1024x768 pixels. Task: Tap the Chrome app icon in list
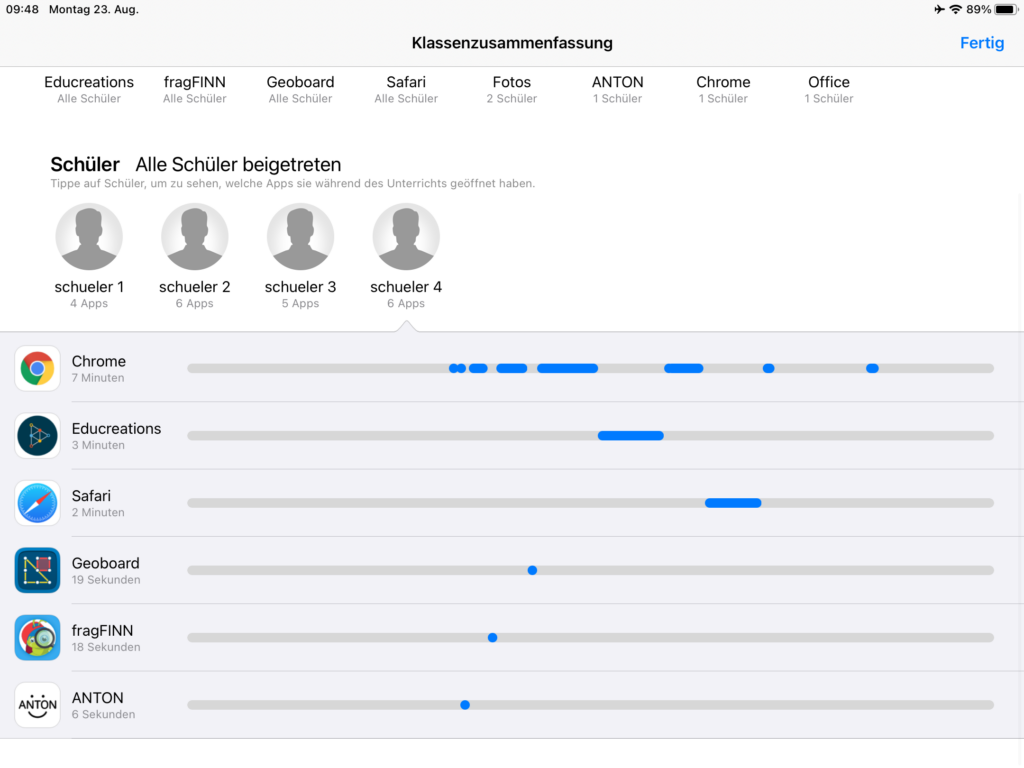pyautogui.click(x=38, y=369)
